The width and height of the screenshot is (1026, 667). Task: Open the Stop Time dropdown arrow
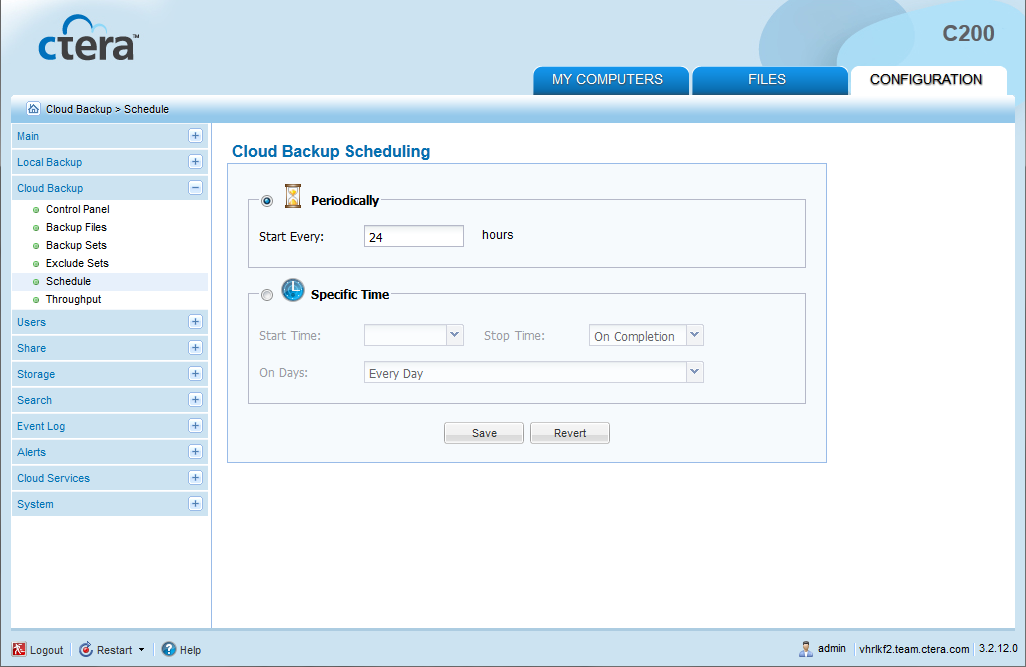tap(695, 335)
